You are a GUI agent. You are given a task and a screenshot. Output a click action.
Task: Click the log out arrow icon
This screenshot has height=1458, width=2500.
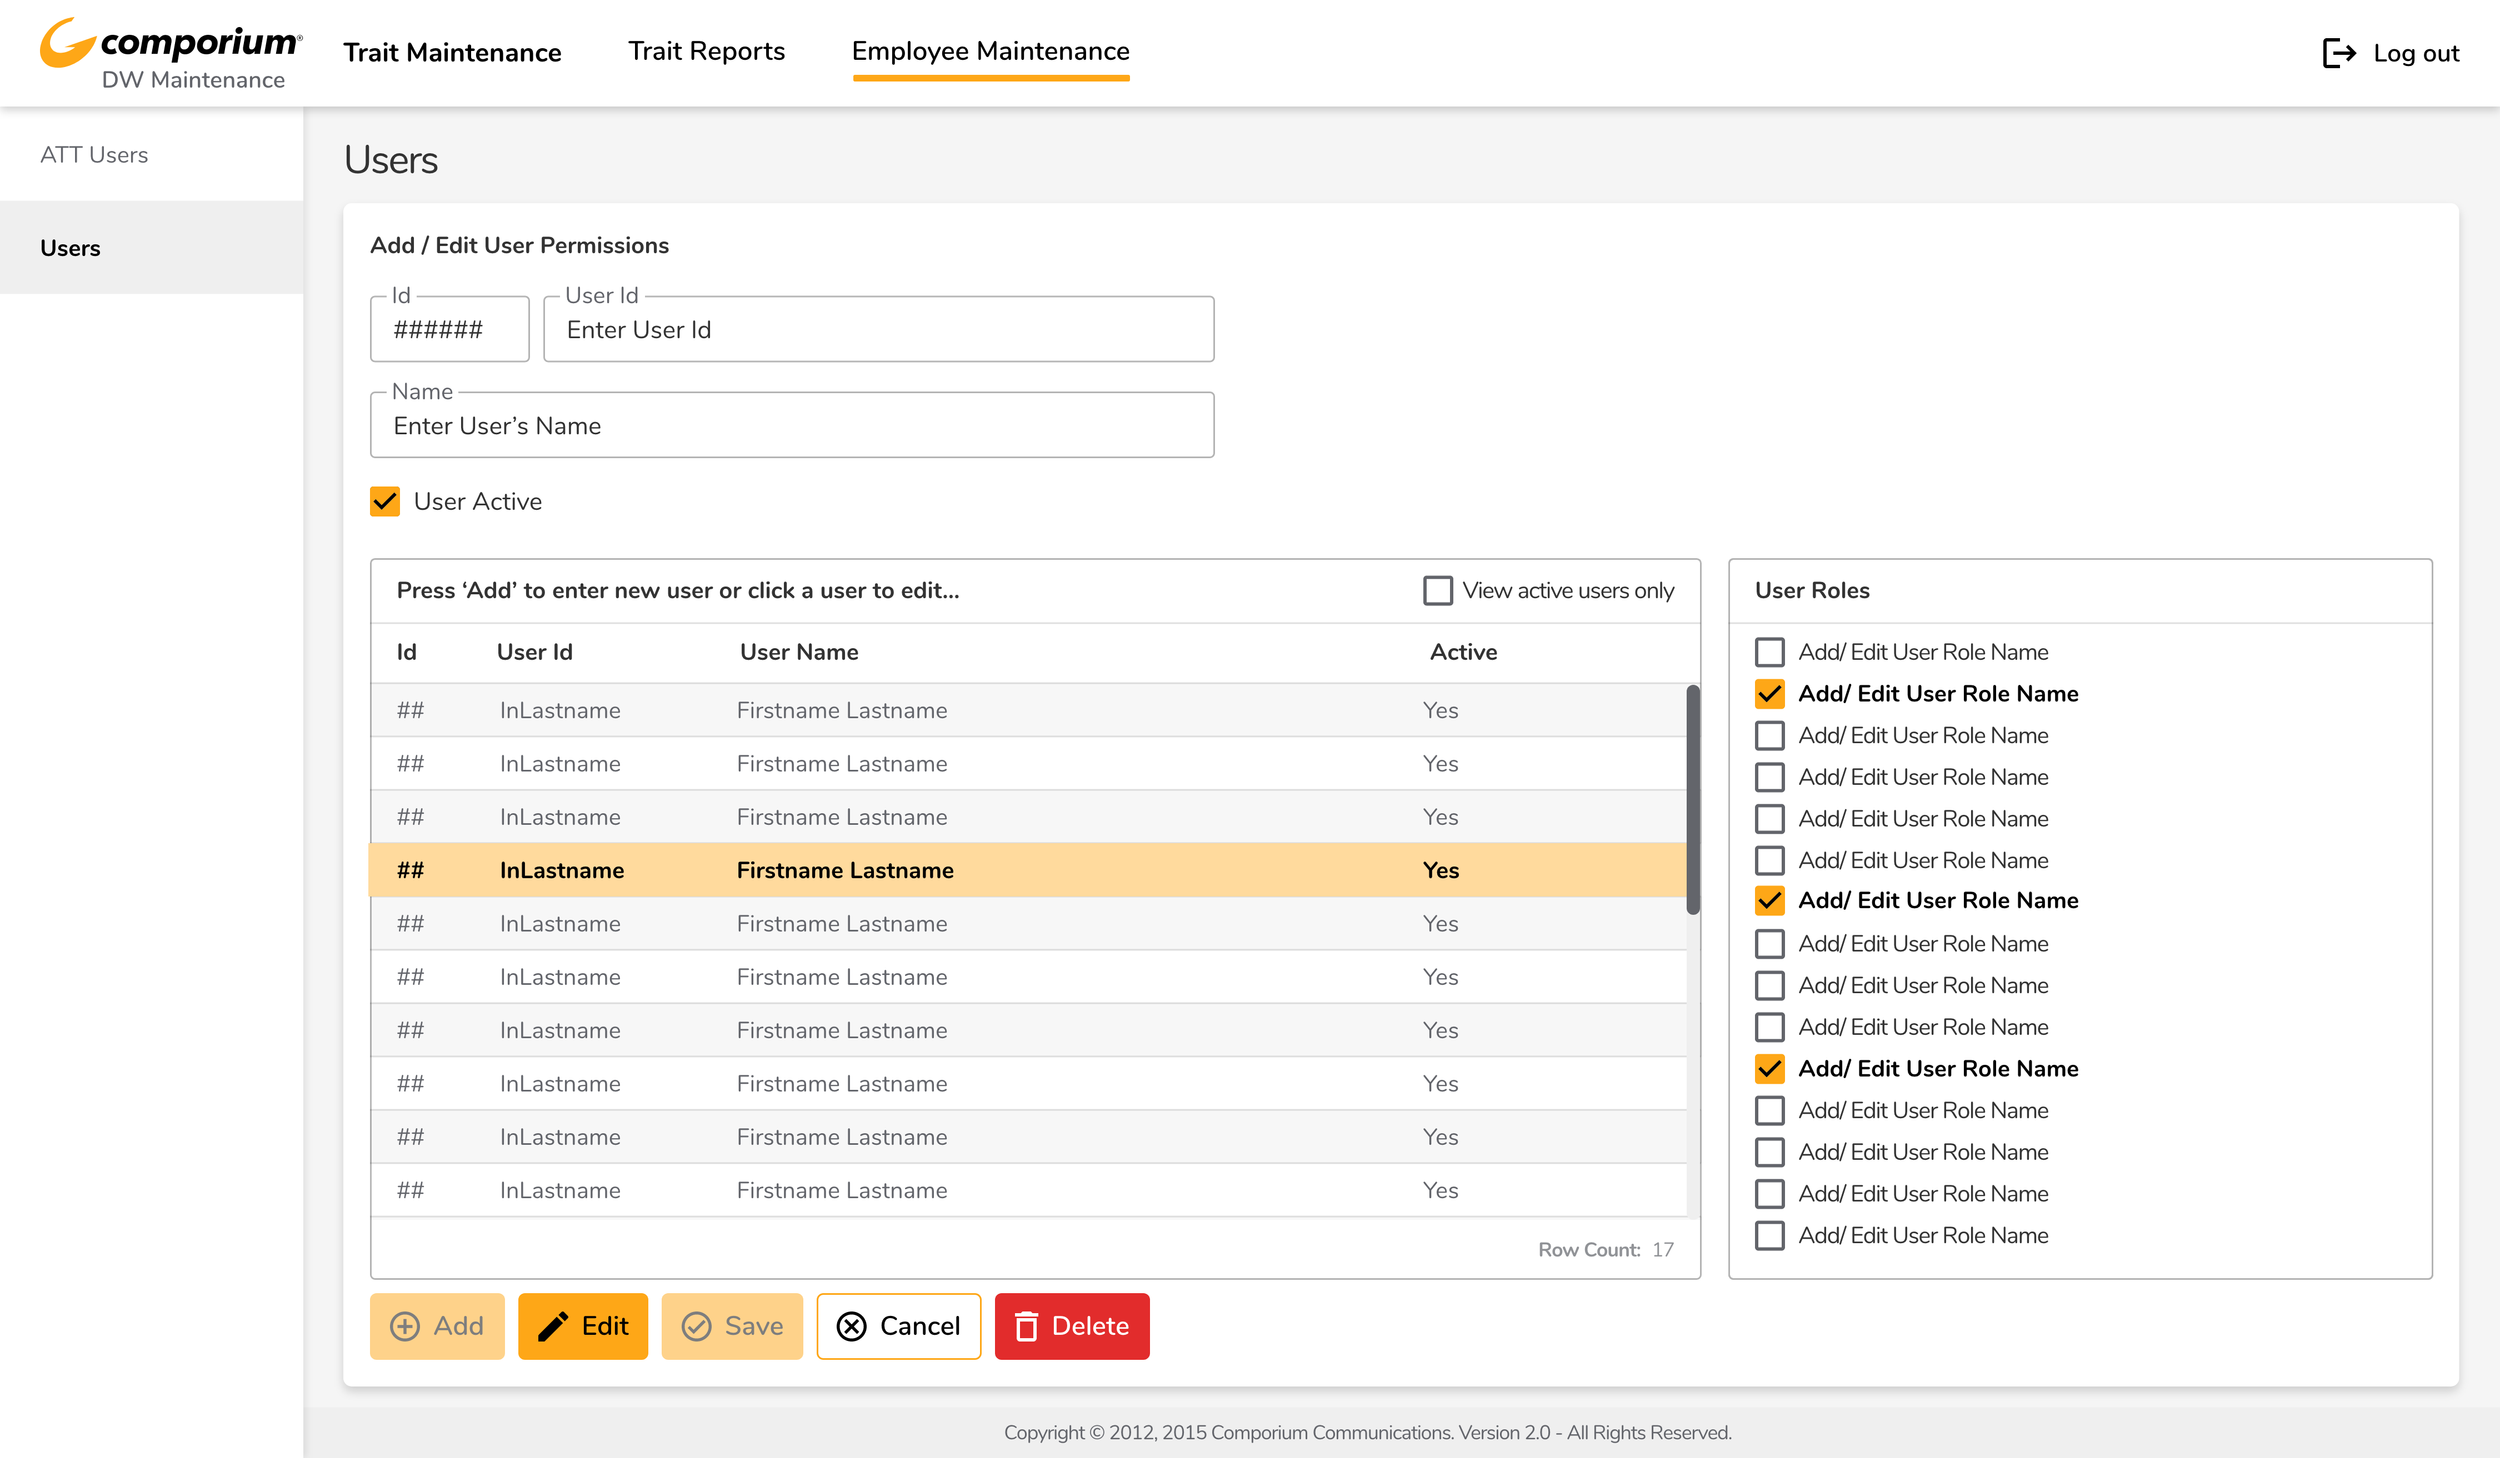(x=2338, y=53)
